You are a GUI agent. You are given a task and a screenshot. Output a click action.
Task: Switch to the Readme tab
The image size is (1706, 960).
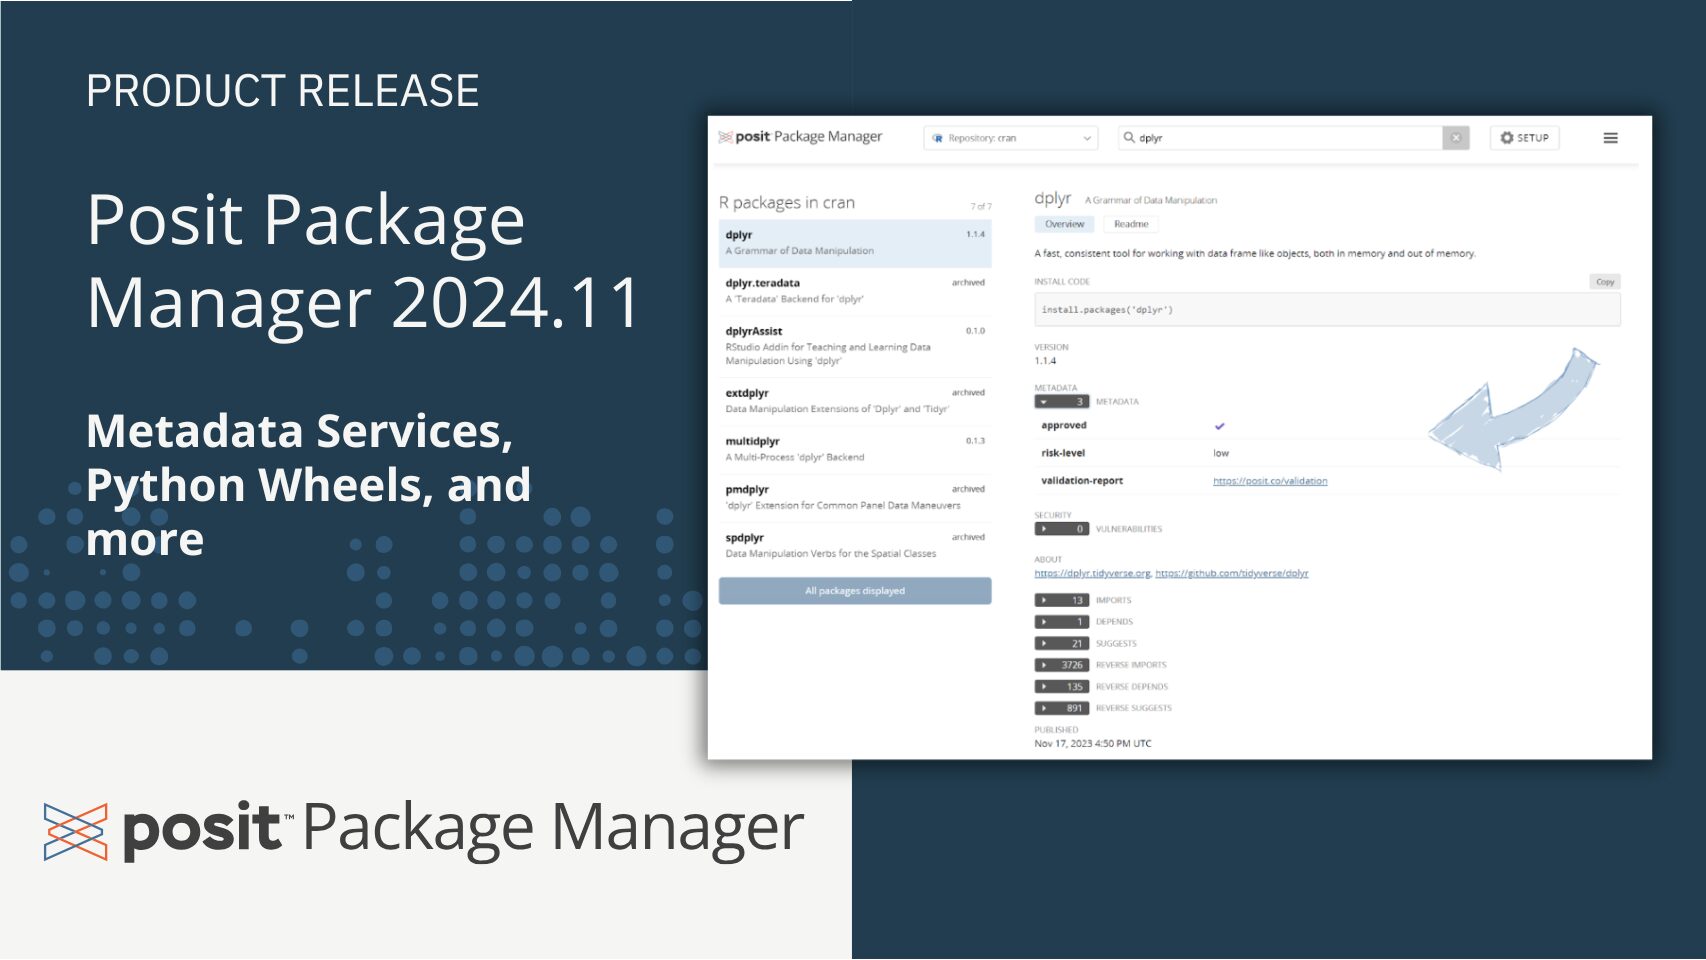(x=1131, y=224)
